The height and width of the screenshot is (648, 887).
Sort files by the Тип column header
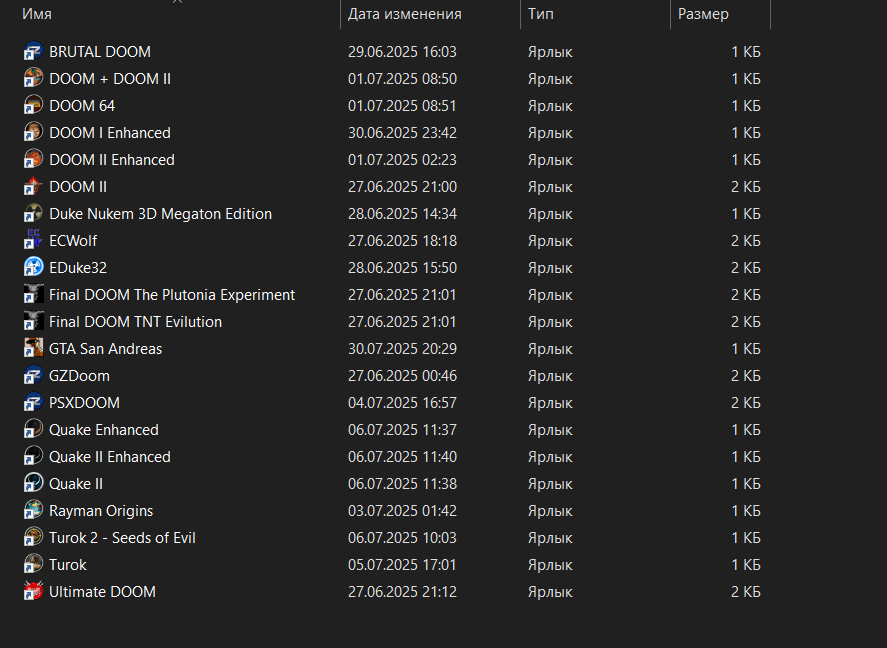[x=541, y=14]
